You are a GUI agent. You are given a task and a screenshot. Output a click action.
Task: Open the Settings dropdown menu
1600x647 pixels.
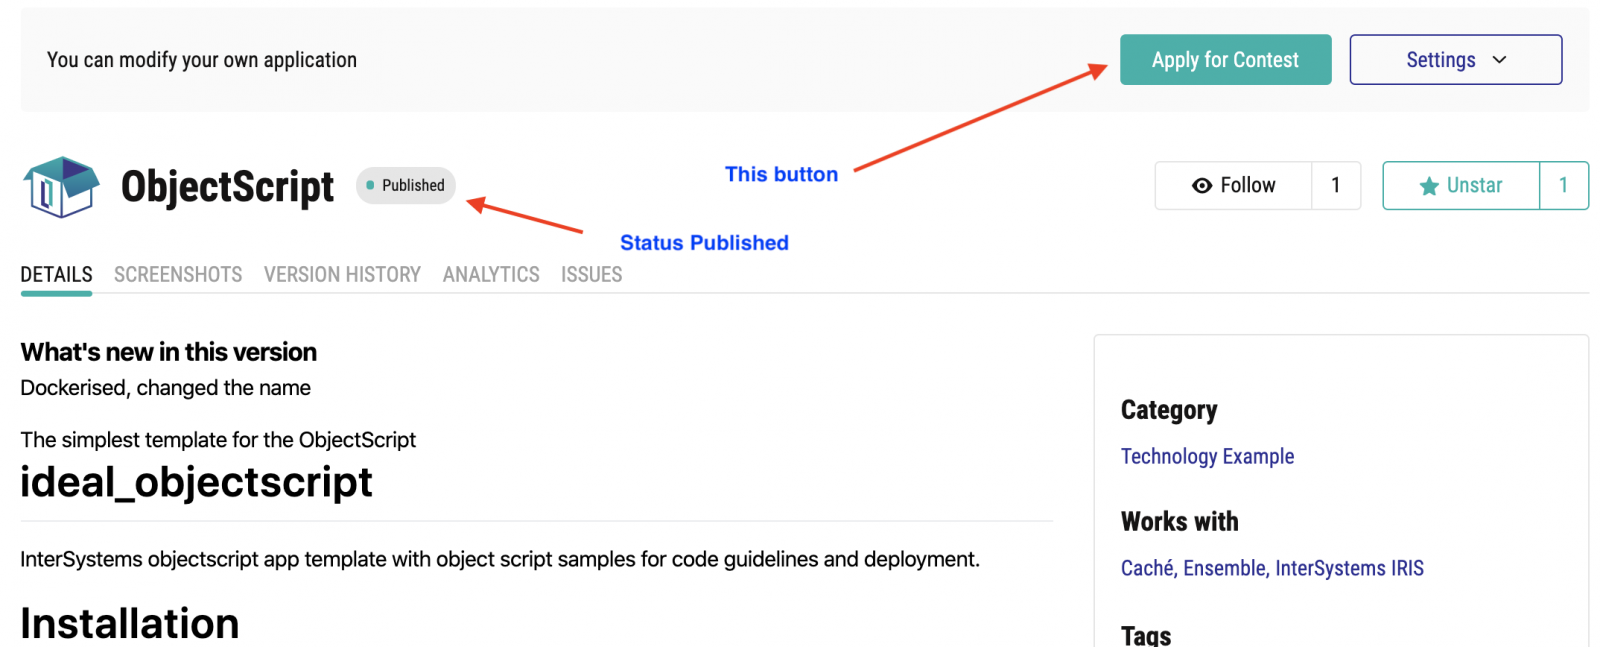[x=1455, y=60]
